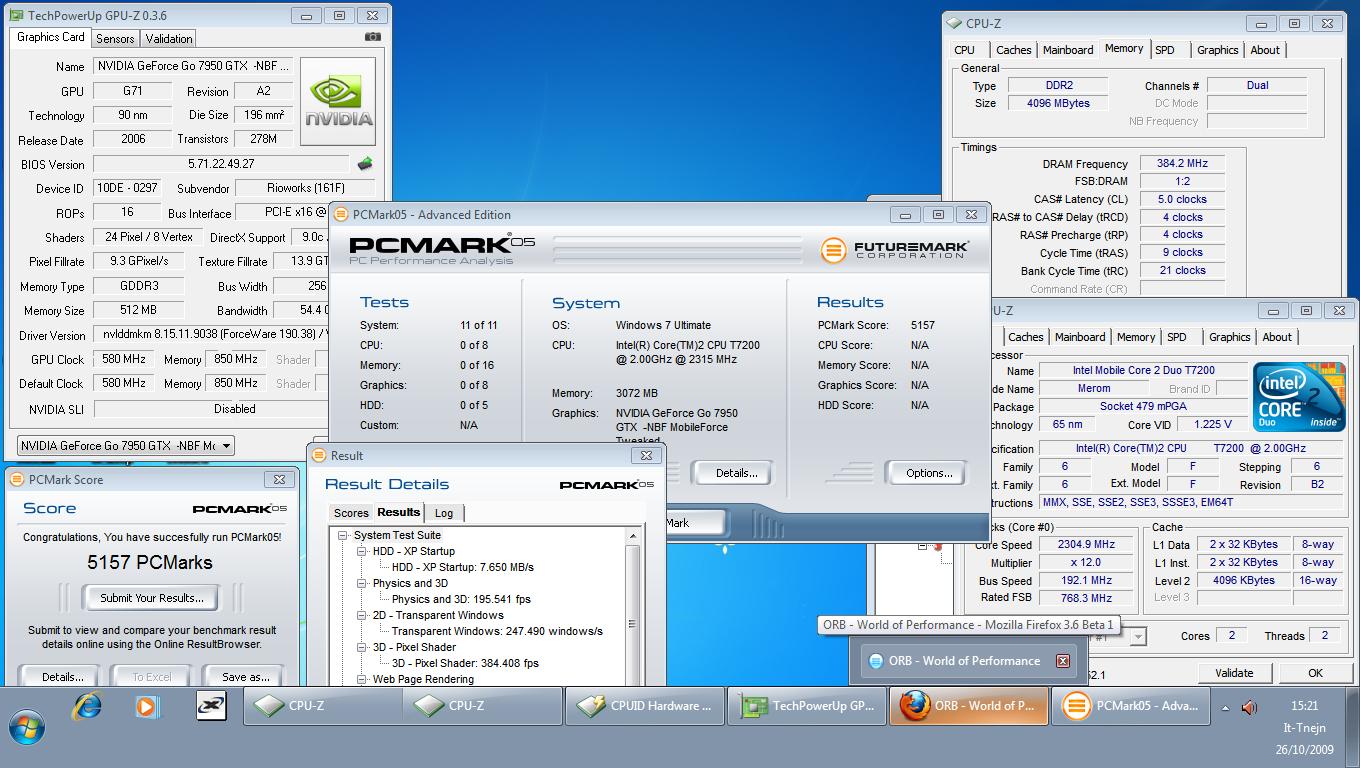This screenshot has width=1360, height=768.
Task: Show hidden tray icons arrow
Action: click(1225, 707)
